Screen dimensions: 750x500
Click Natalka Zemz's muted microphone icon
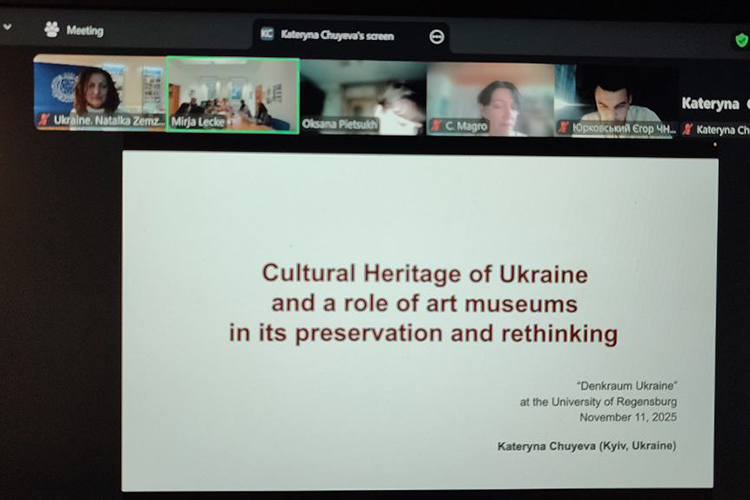43,120
